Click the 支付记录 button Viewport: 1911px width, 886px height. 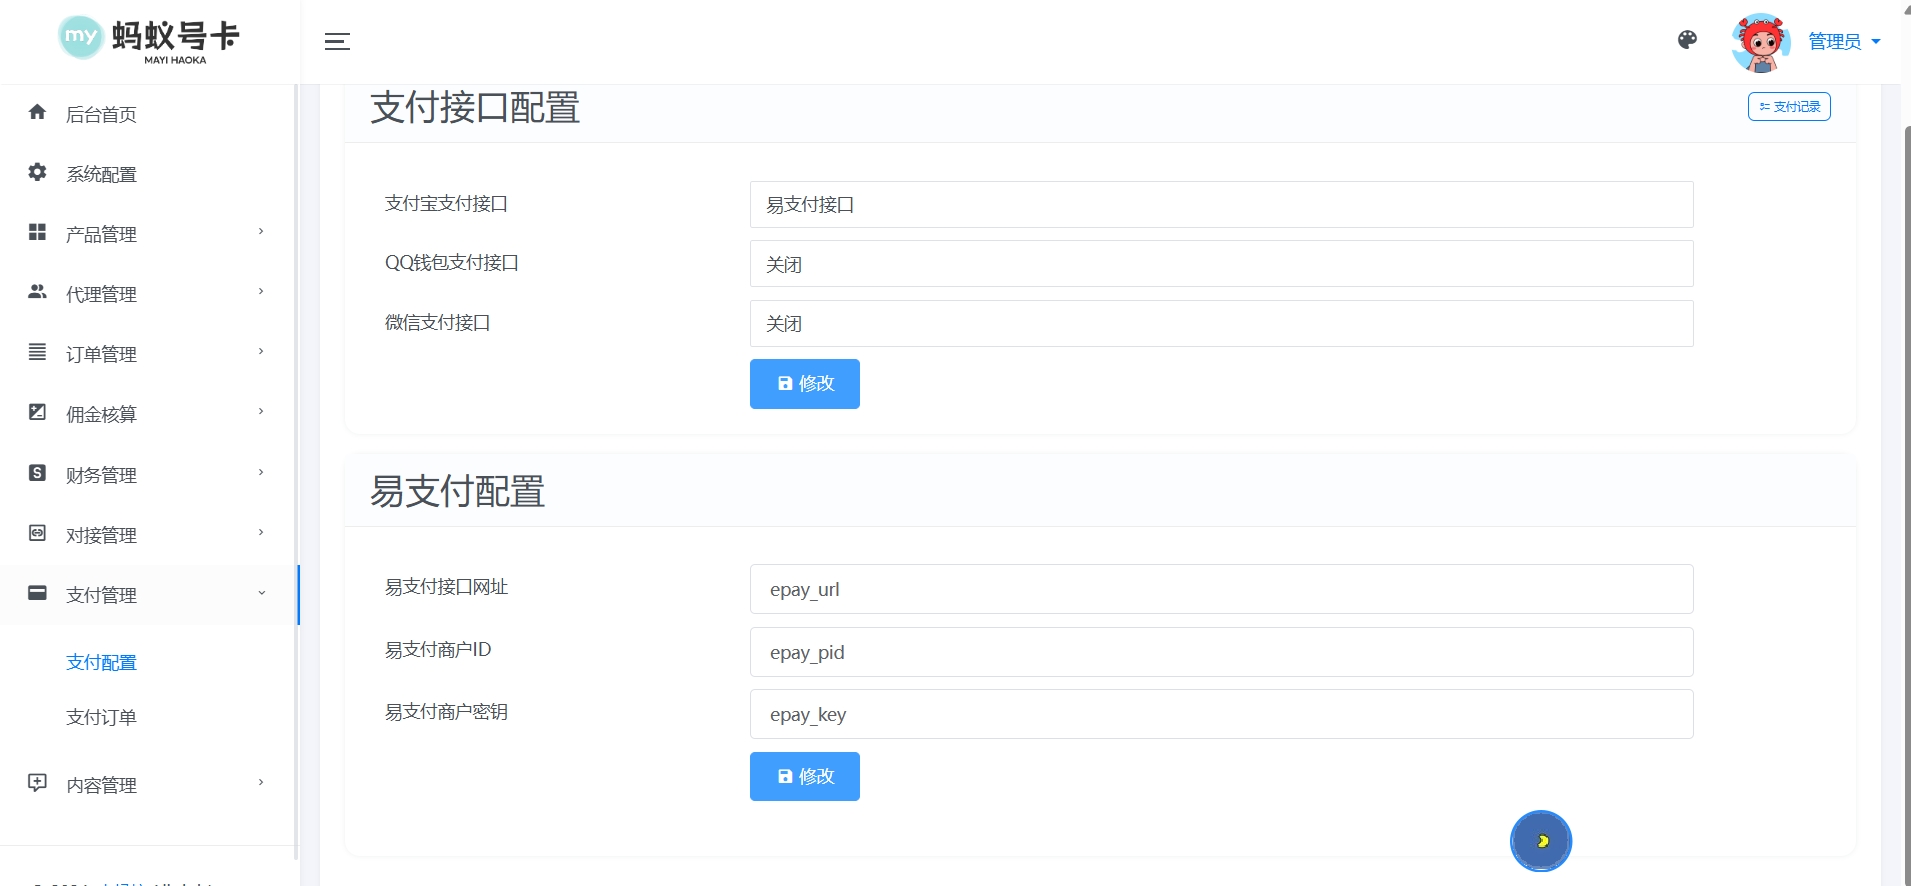pos(1789,107)
